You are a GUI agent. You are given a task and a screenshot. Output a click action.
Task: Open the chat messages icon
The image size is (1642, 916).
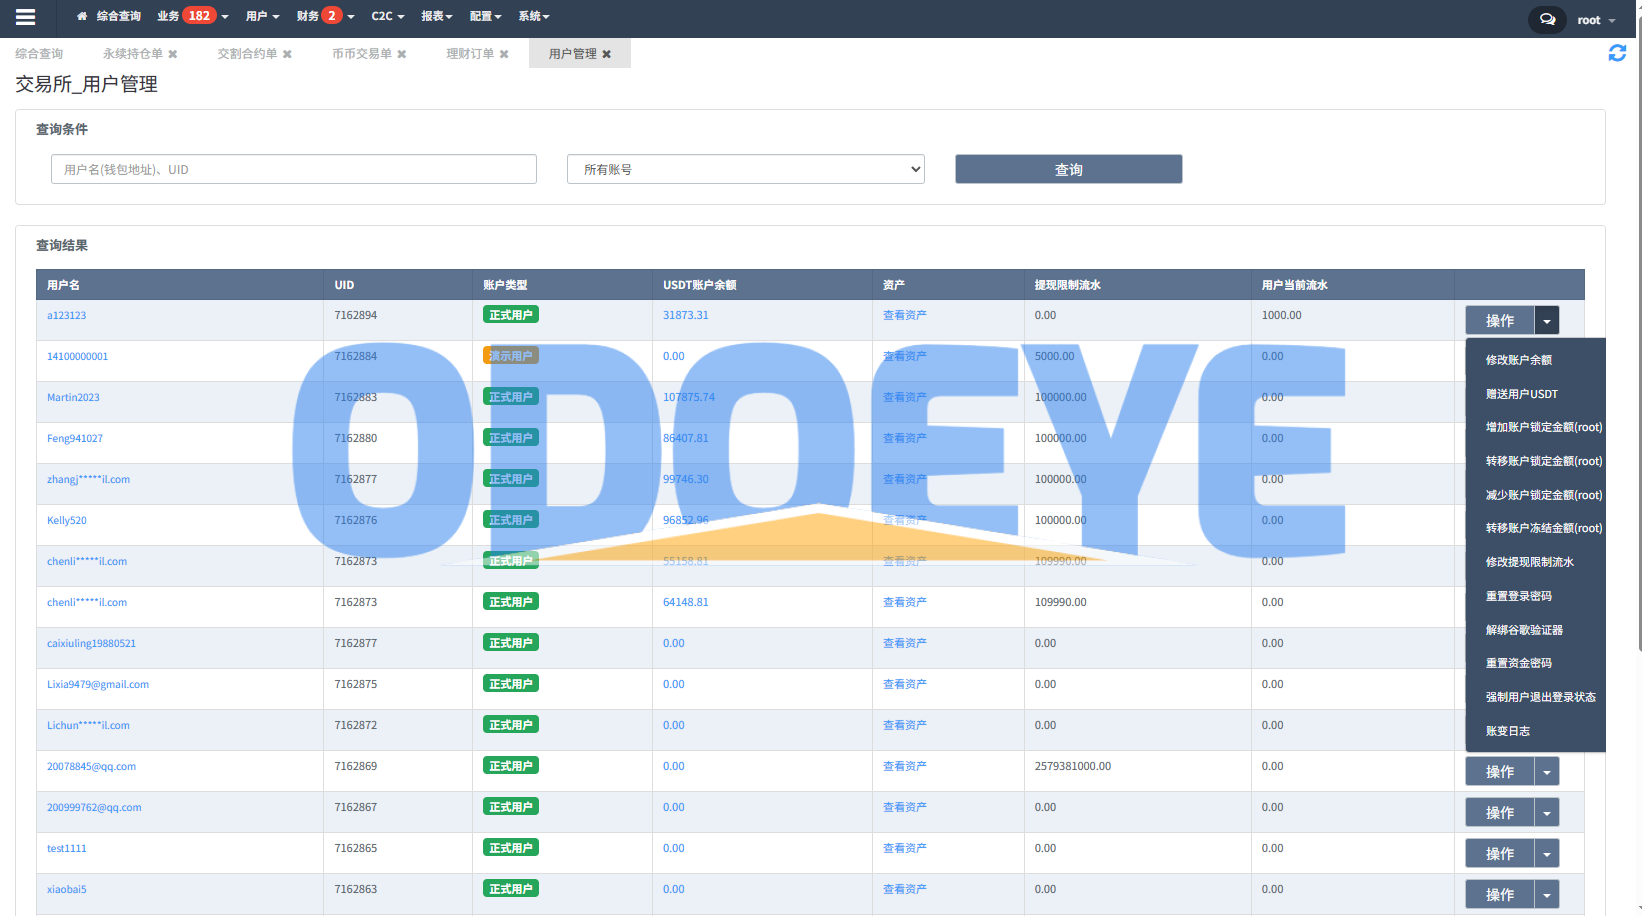pos(1547,19)
